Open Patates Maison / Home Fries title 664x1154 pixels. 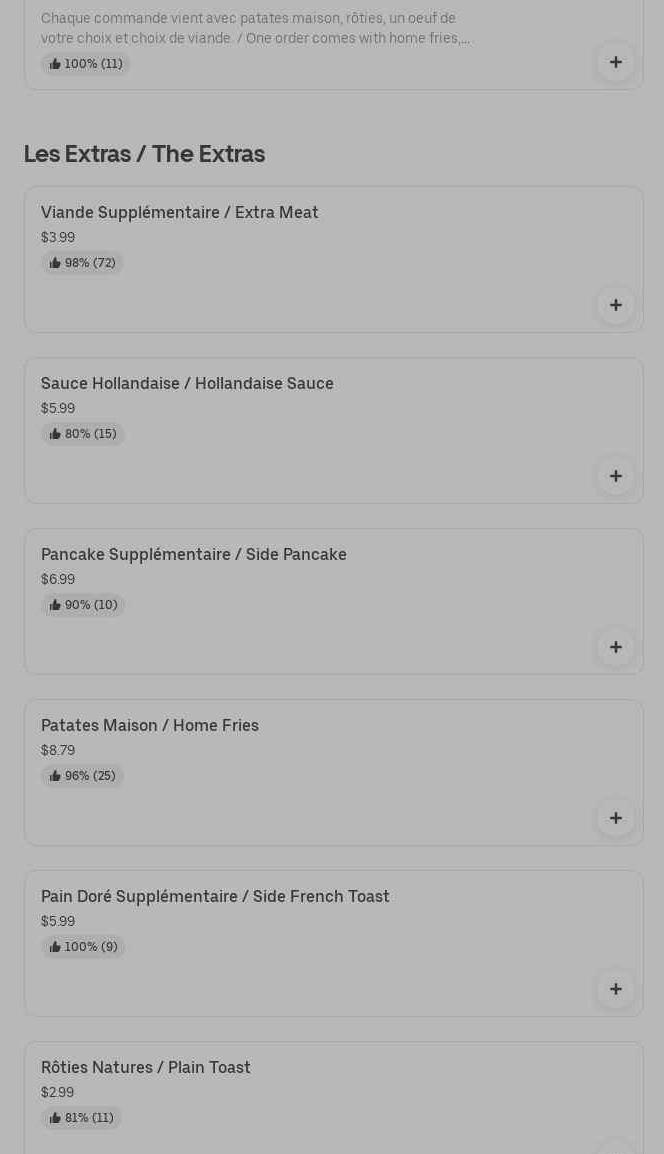pos(150,725)
